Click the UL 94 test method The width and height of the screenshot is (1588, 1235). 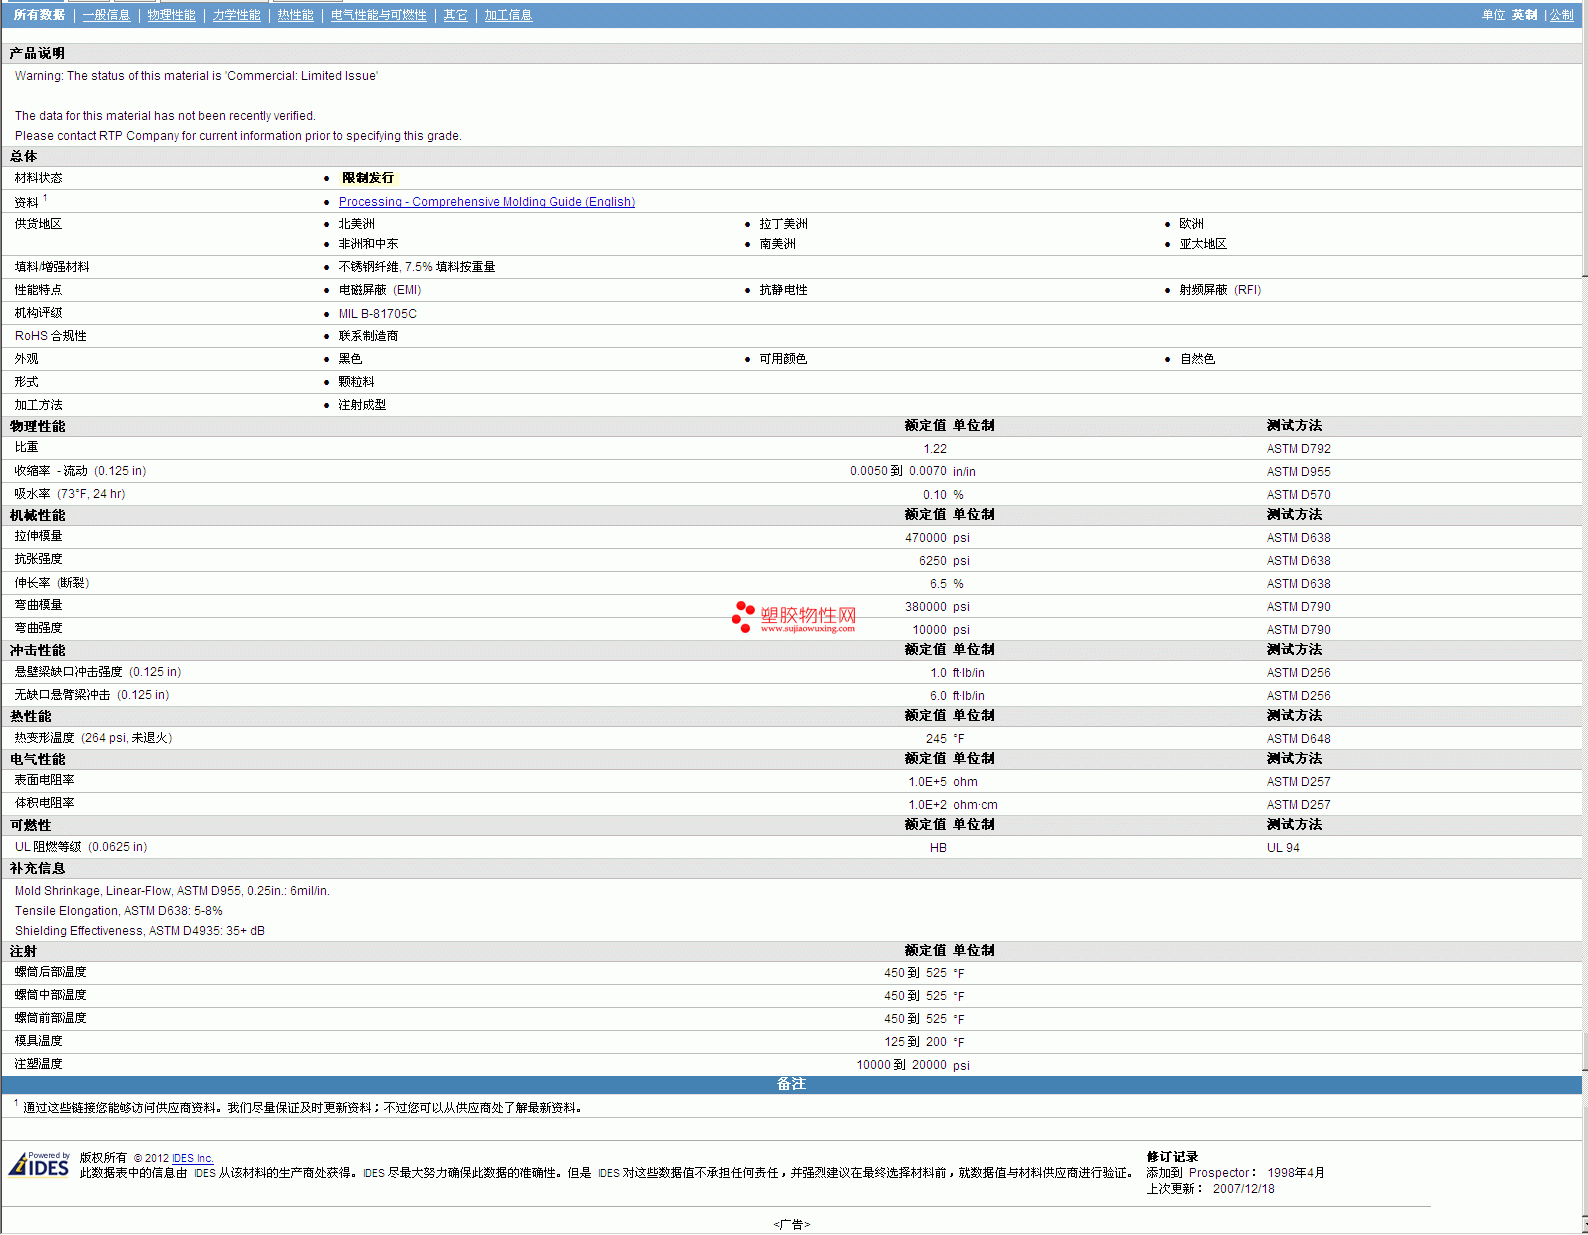pos(1283,848)
